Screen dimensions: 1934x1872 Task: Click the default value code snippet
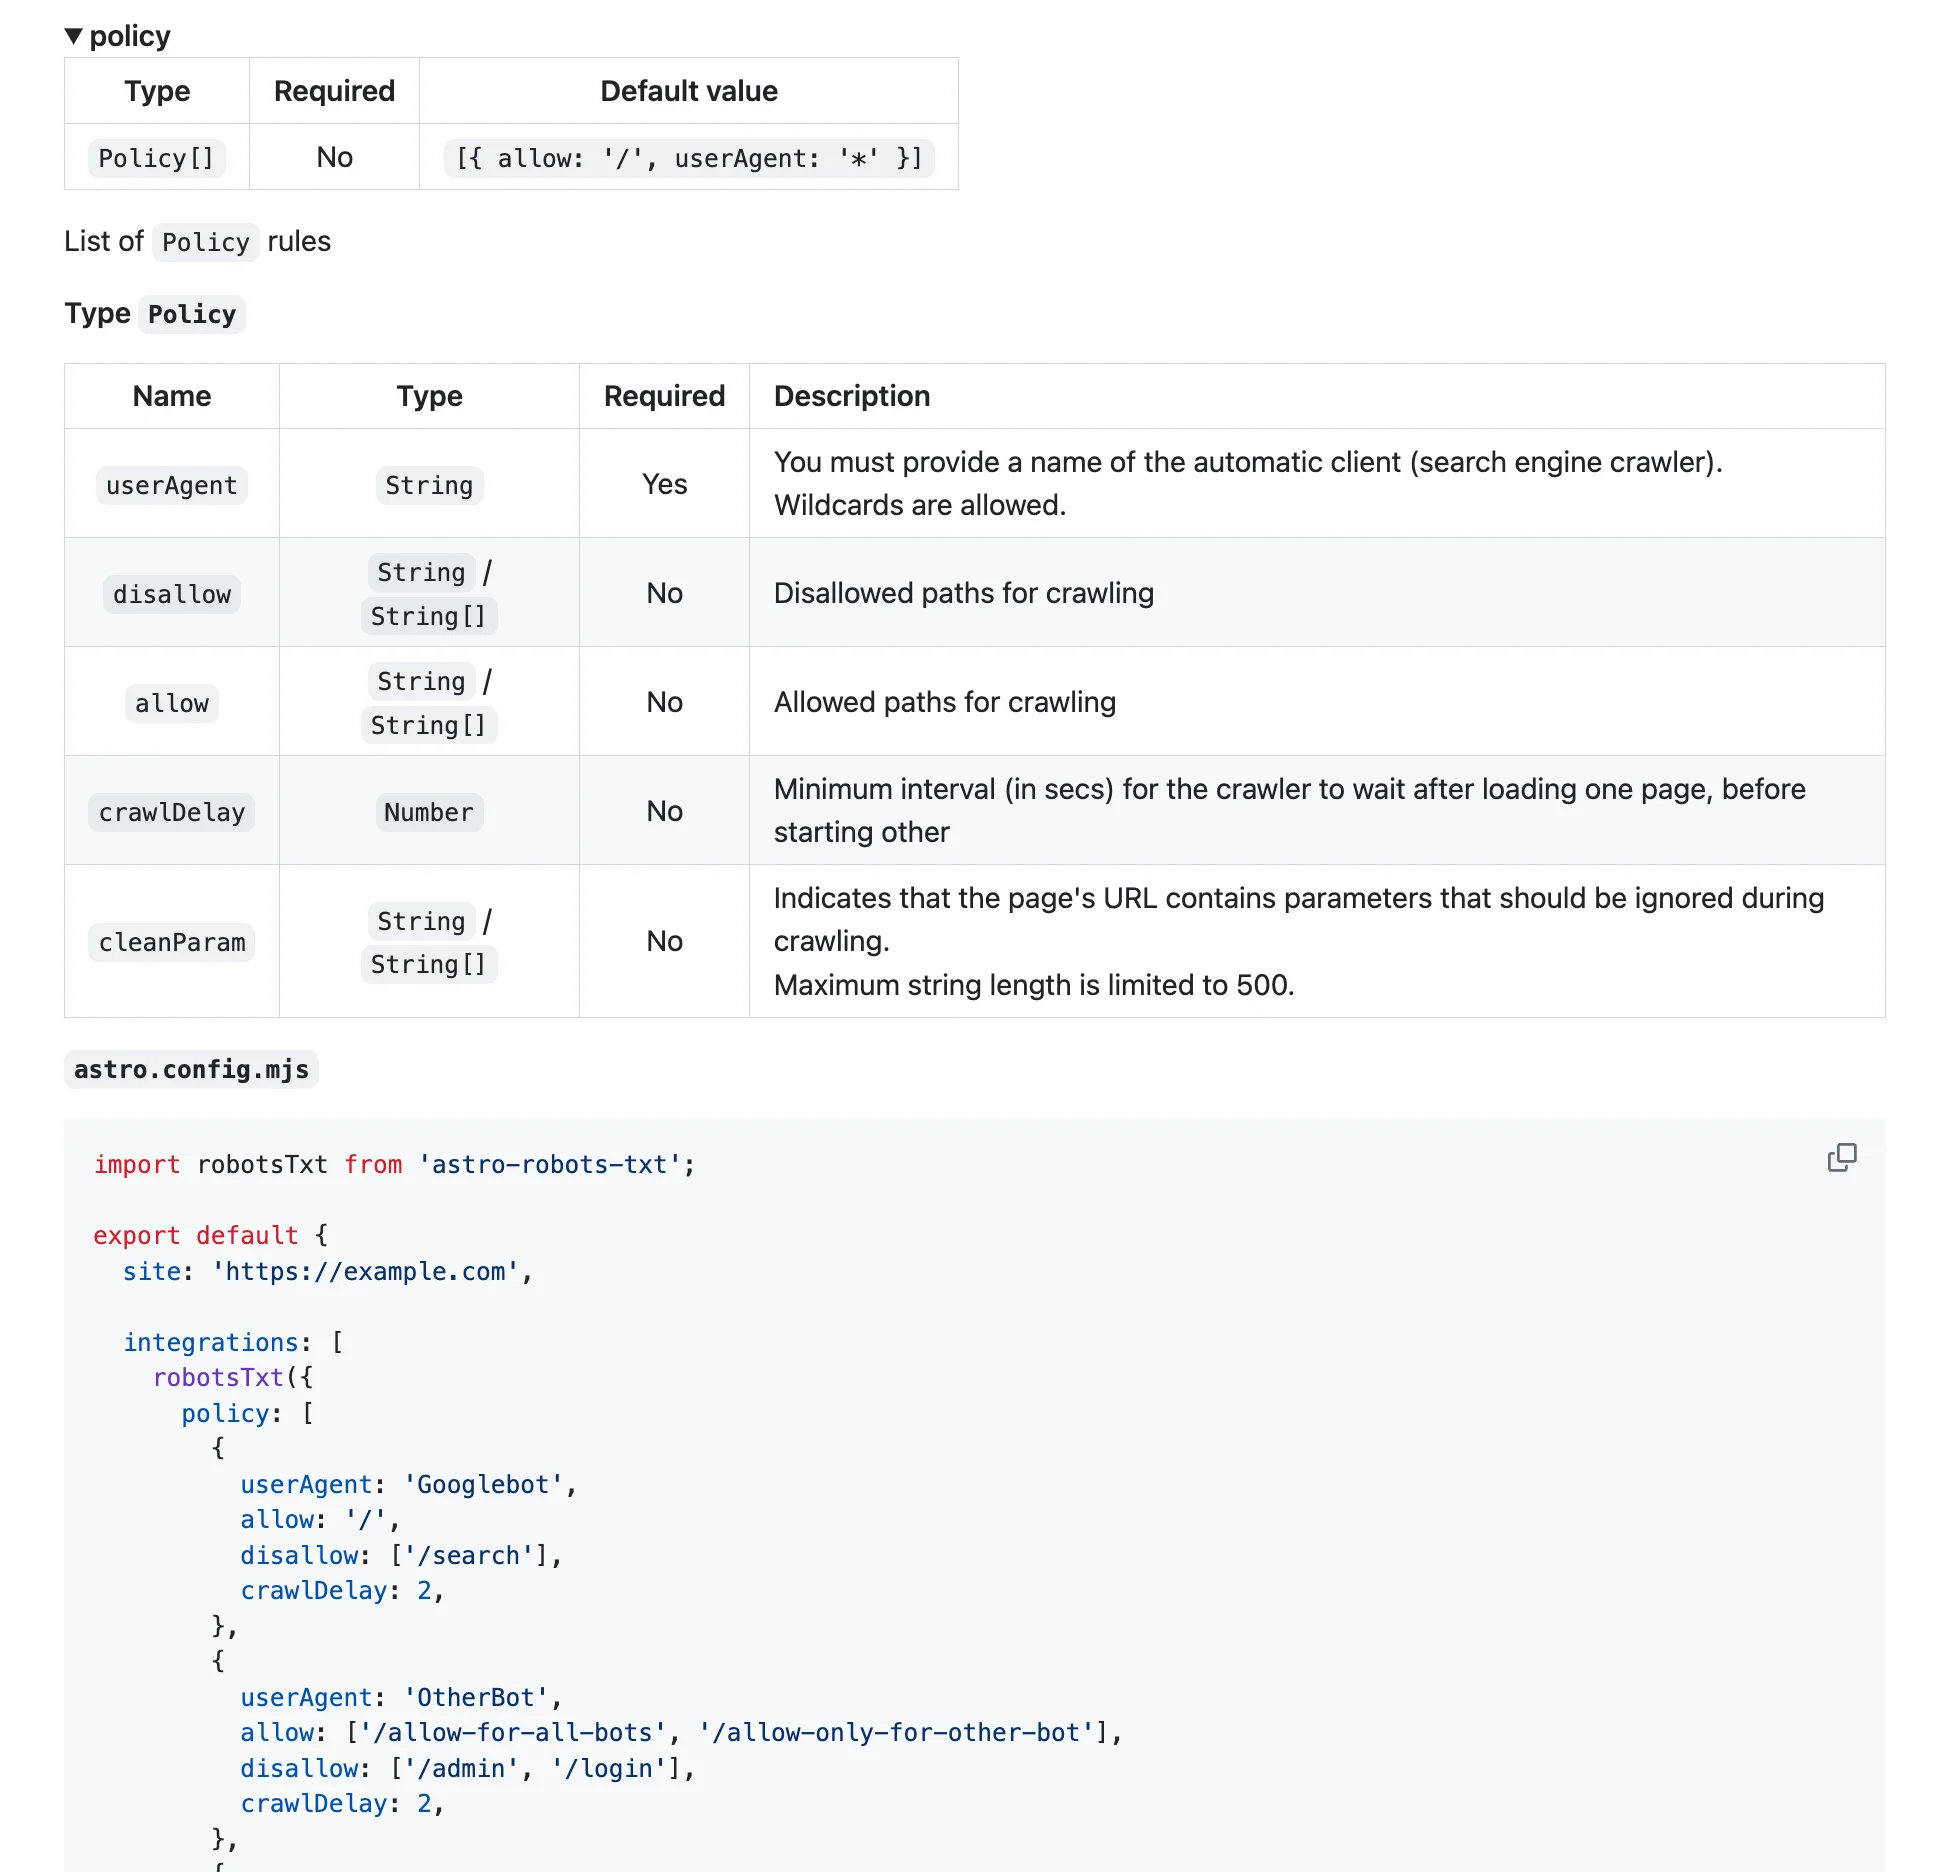click(x=688, y=158)
